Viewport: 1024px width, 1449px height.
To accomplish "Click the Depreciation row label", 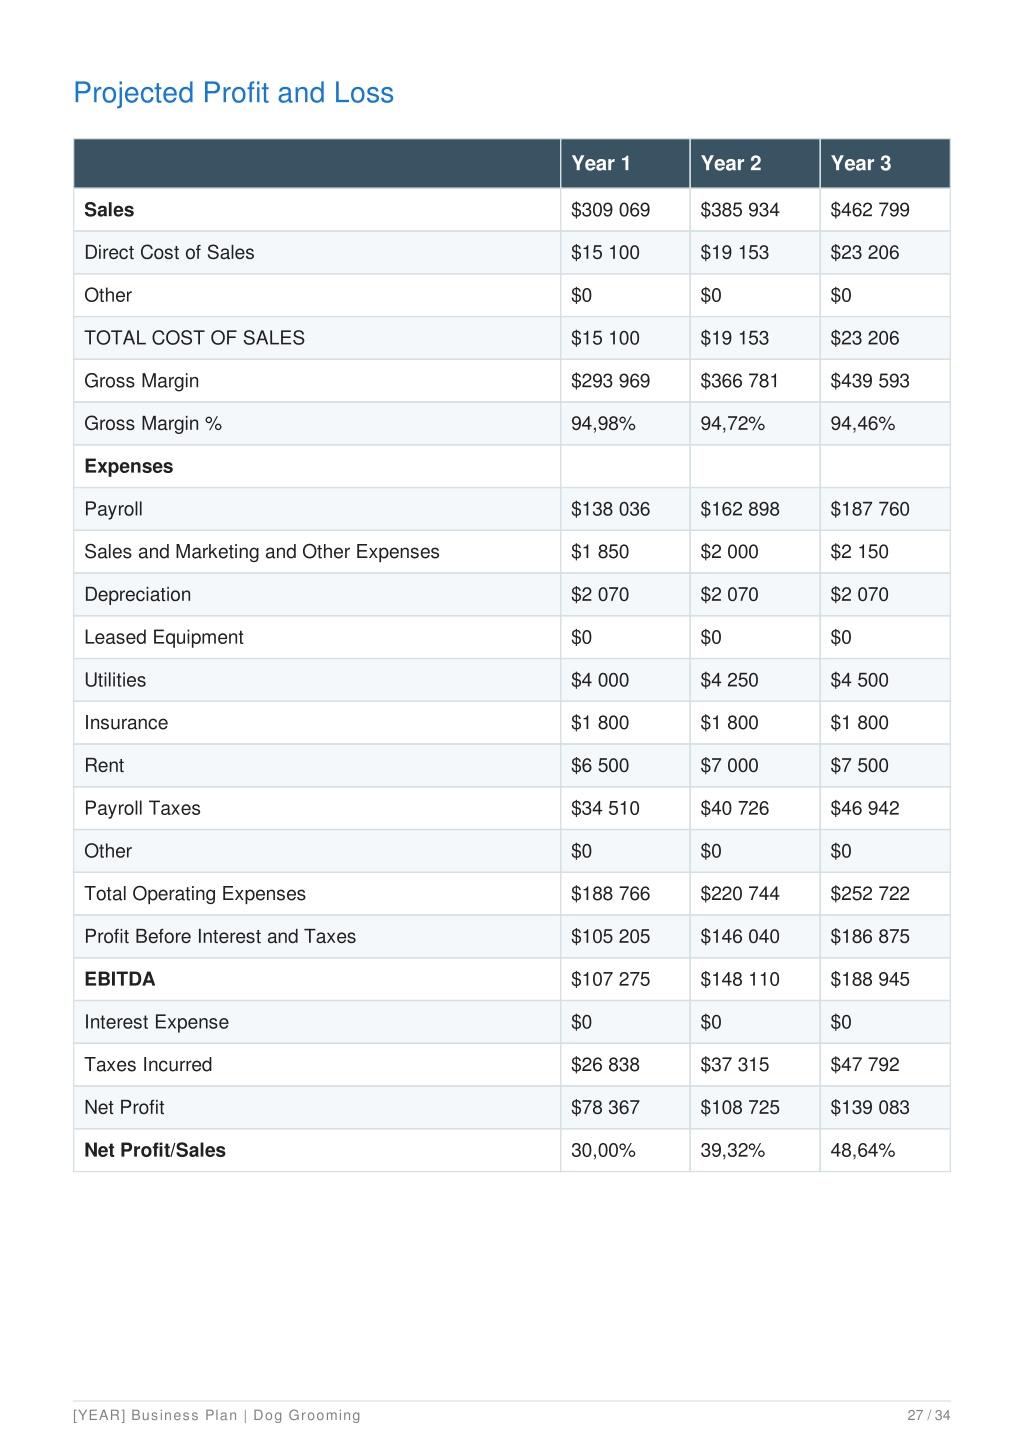I will click(138, 595).
